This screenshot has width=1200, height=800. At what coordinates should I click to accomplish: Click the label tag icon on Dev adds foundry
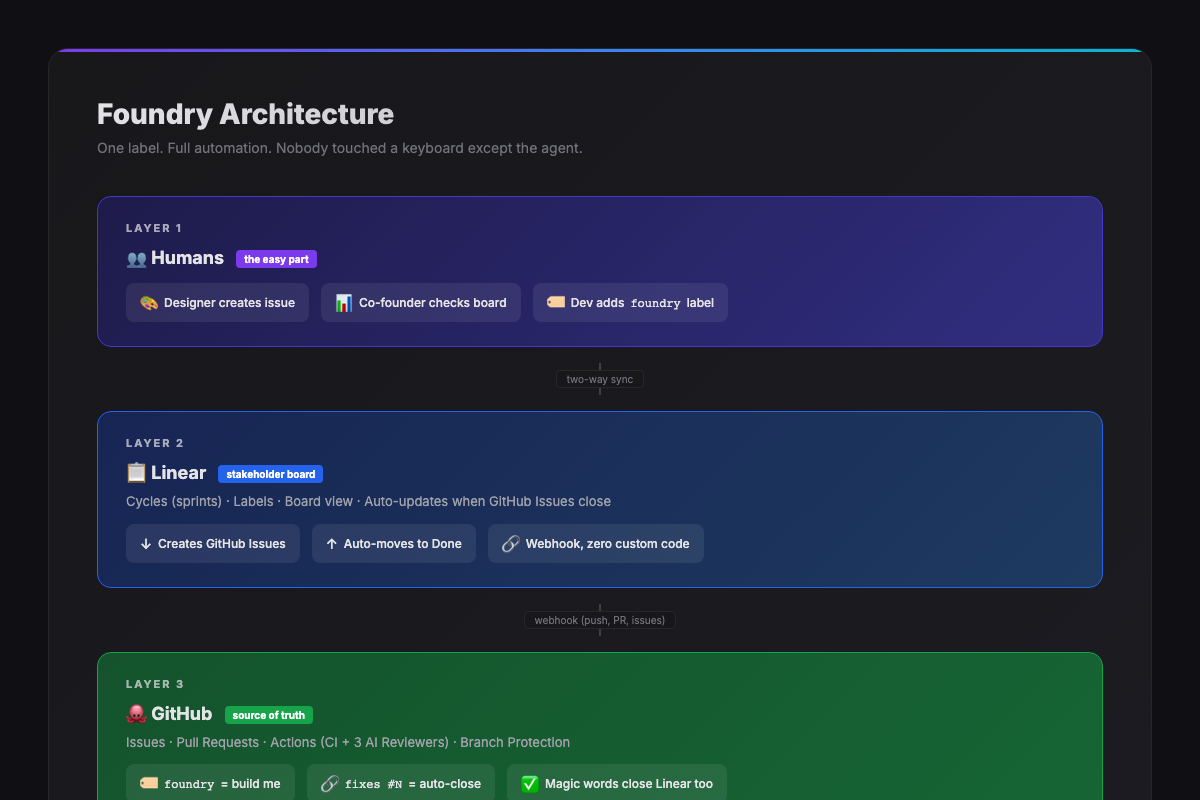point(556,303)
